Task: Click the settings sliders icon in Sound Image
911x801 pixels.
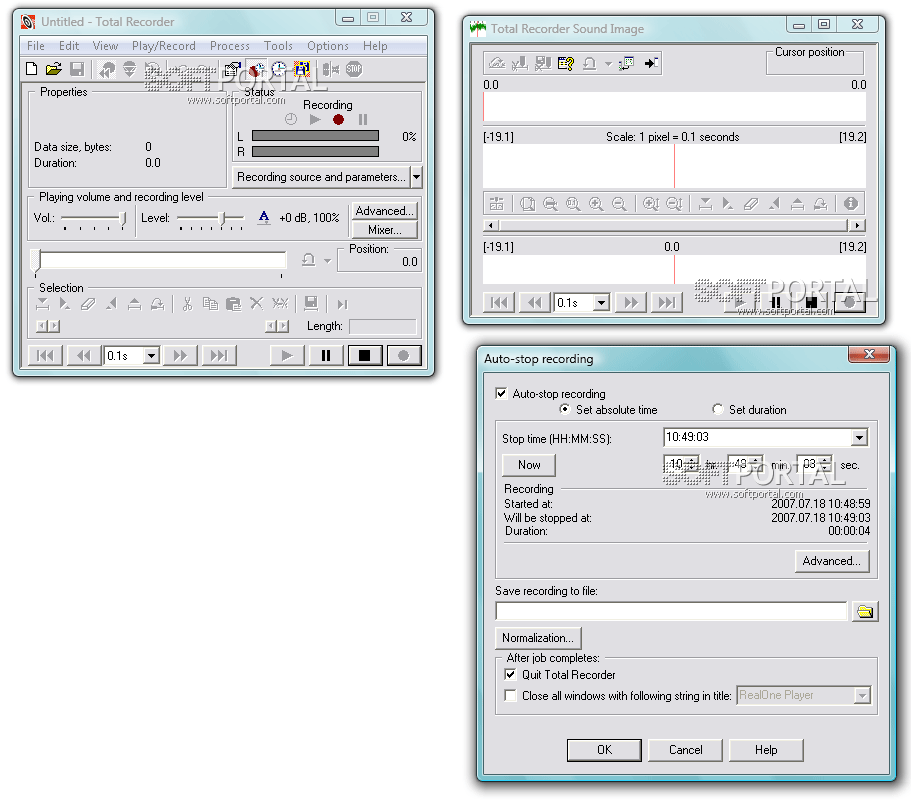Action: coord(496,204)
